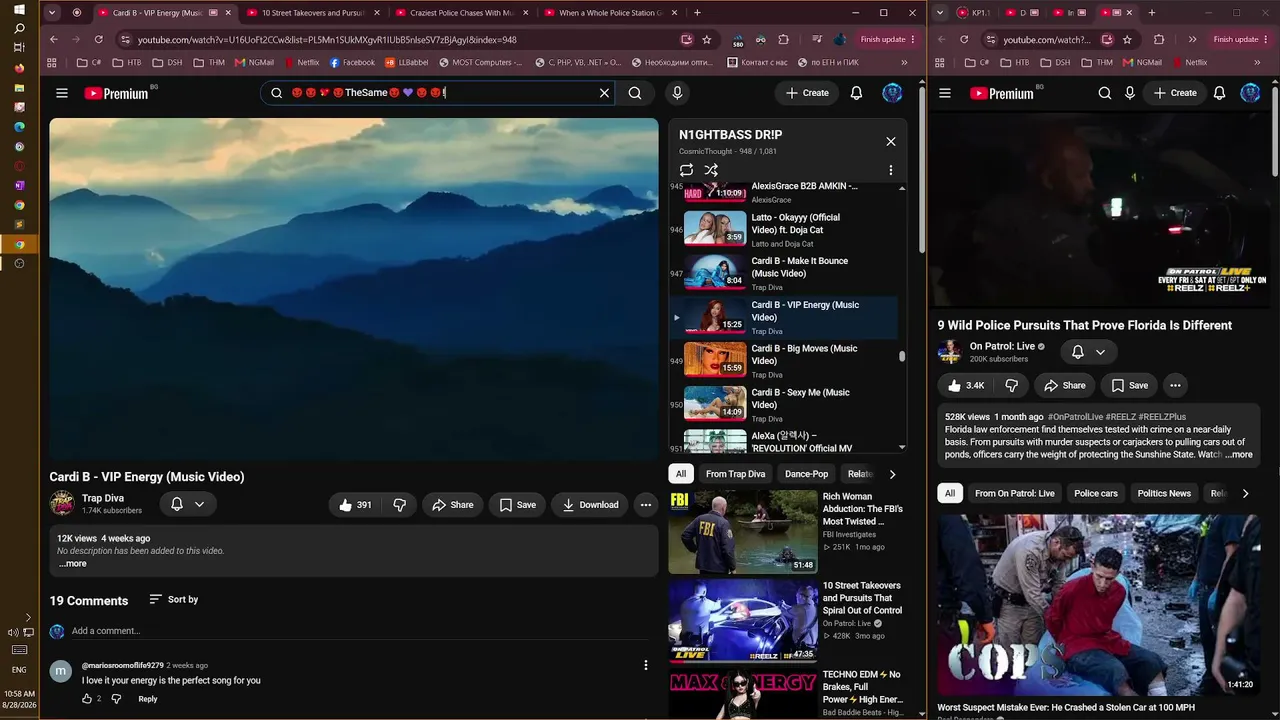Show more filter chips in left window
This screenshot has width=1280, height=720.
tap(892, 474)
